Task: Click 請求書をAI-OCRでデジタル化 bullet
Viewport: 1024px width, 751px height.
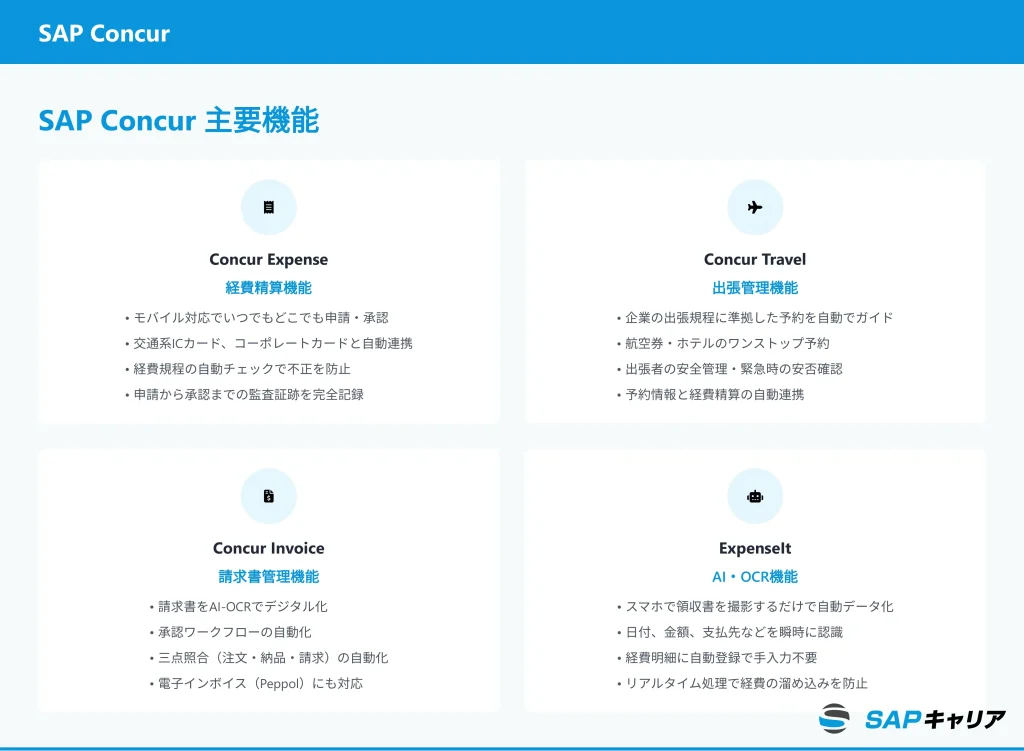Action: tap(238, 607)
